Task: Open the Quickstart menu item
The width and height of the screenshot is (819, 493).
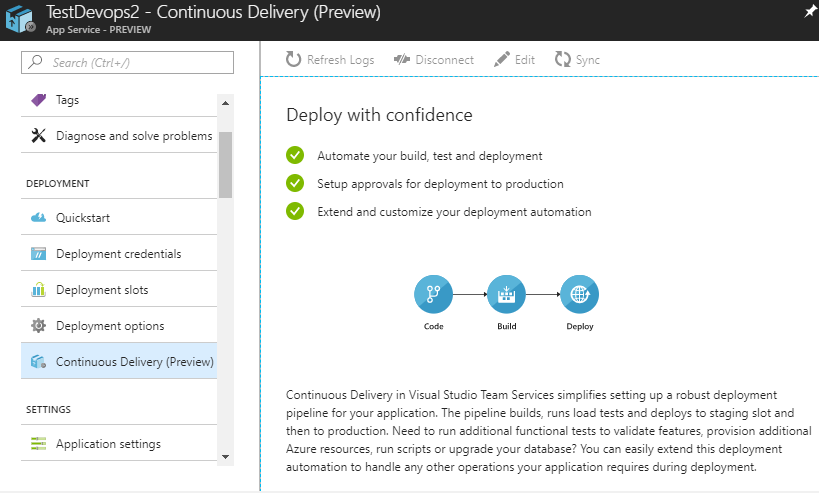Action: pyautogui.click(x=119, y=218)
